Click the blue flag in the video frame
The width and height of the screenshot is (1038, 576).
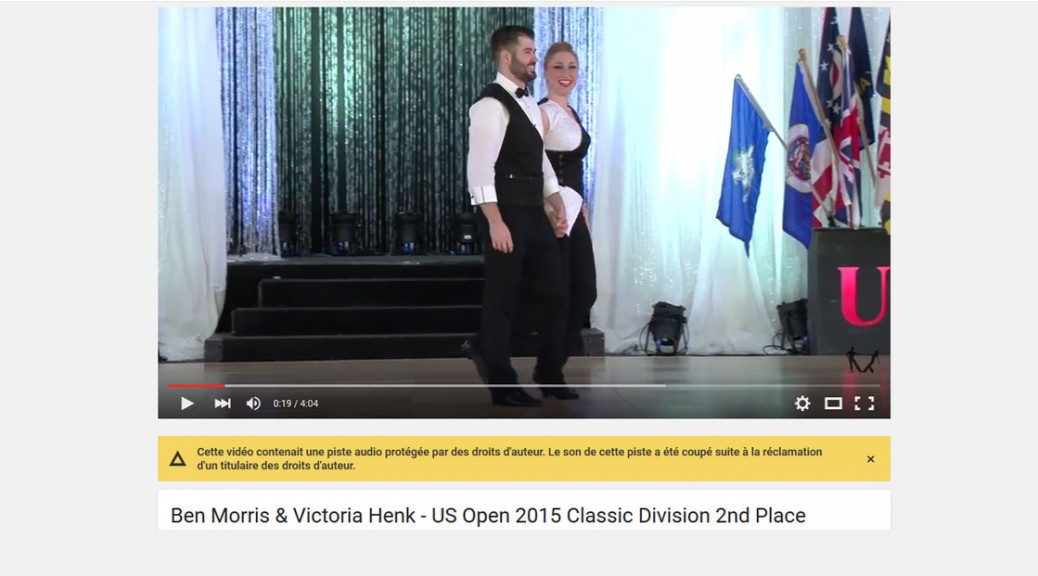click(x=743, y=166)
